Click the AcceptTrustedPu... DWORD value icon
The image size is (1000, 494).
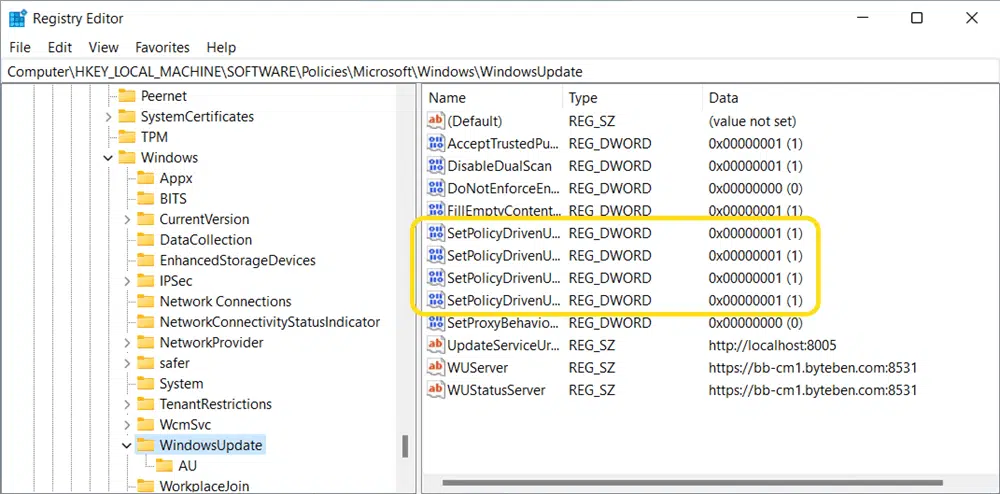pyautogui.click(x=436, y=143)
